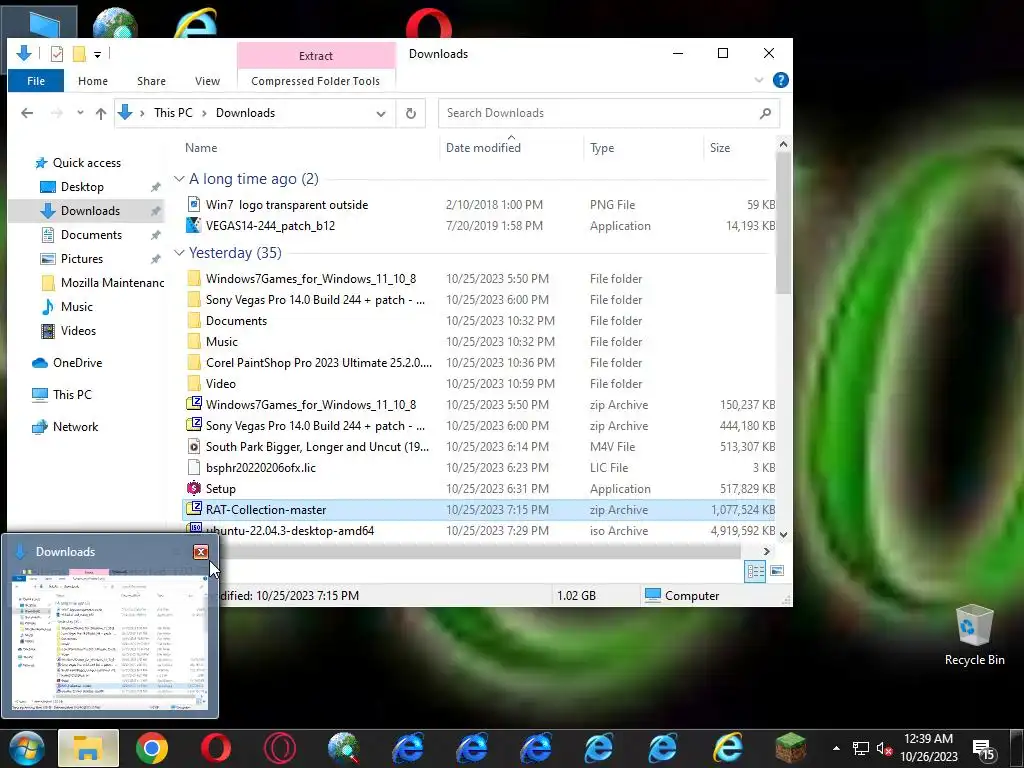Expand the ribbon with the chevron
This screenshot has height=768, width=1024.
[x=759, y=80]
